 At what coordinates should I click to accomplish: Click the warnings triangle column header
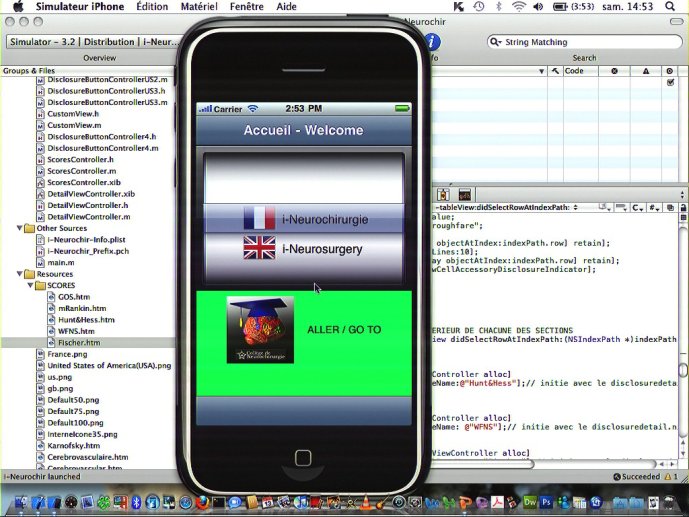pos(645,71)
